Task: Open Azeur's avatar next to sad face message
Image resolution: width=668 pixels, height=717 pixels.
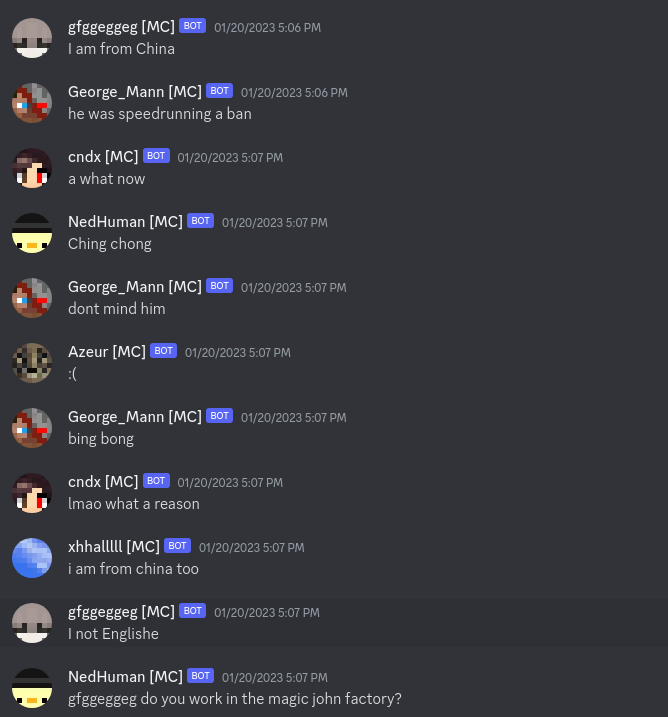Action: click(x=32, y=363)
